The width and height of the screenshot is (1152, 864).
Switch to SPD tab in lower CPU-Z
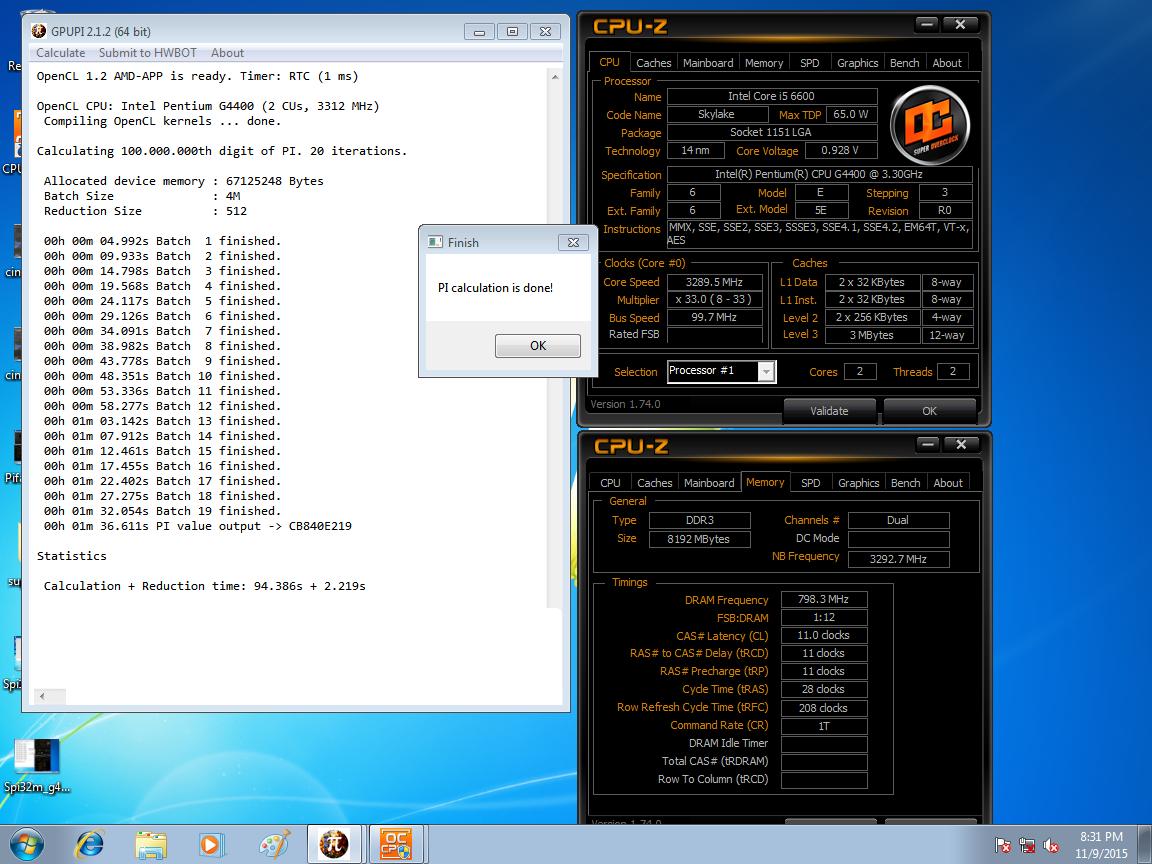pos(810,483)
